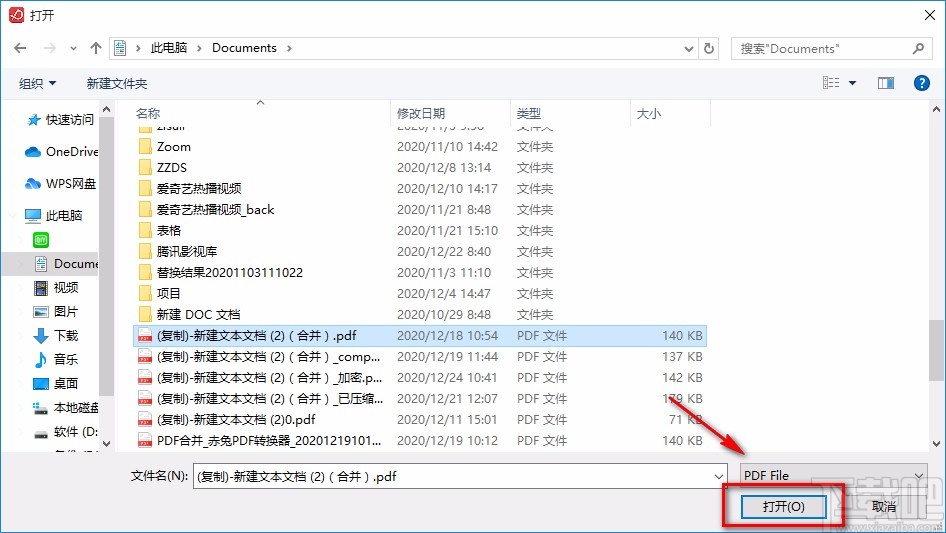Click the green iQiyi sidebar icon
Viewport: 946px width, 533px height.
pos(40,240)
